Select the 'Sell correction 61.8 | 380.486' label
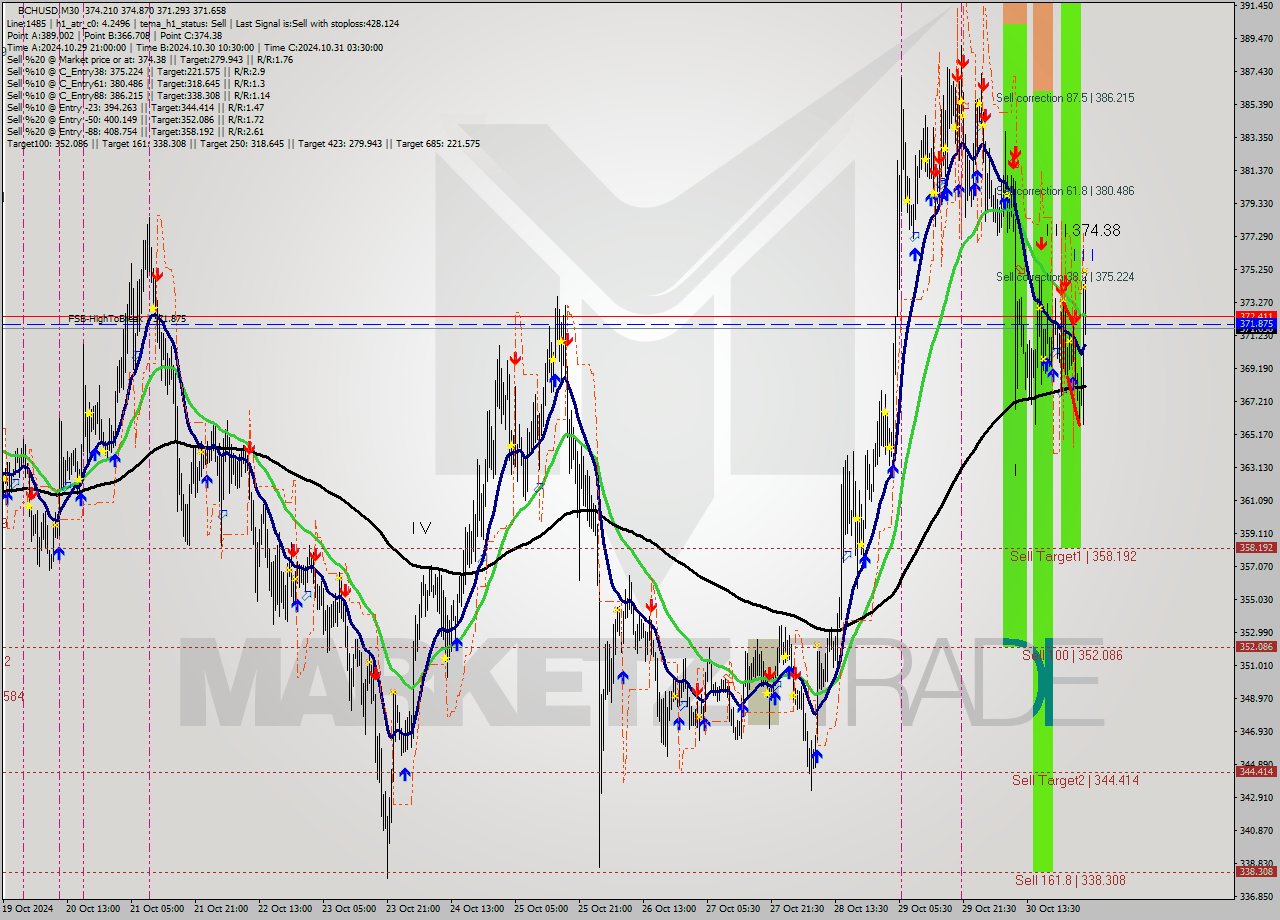This screenshot has height=920, width=1280. tap(1065, 191)
